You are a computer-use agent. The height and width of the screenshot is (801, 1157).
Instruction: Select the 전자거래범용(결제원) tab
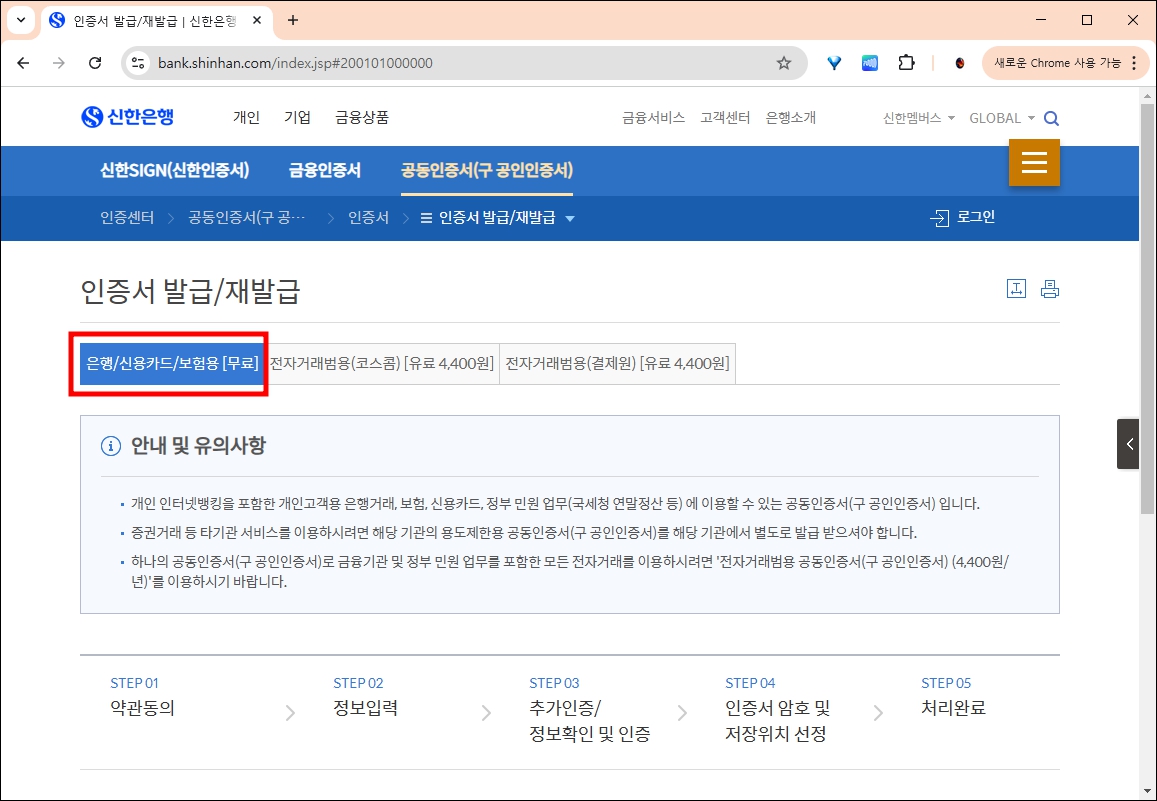coord(616,363)
